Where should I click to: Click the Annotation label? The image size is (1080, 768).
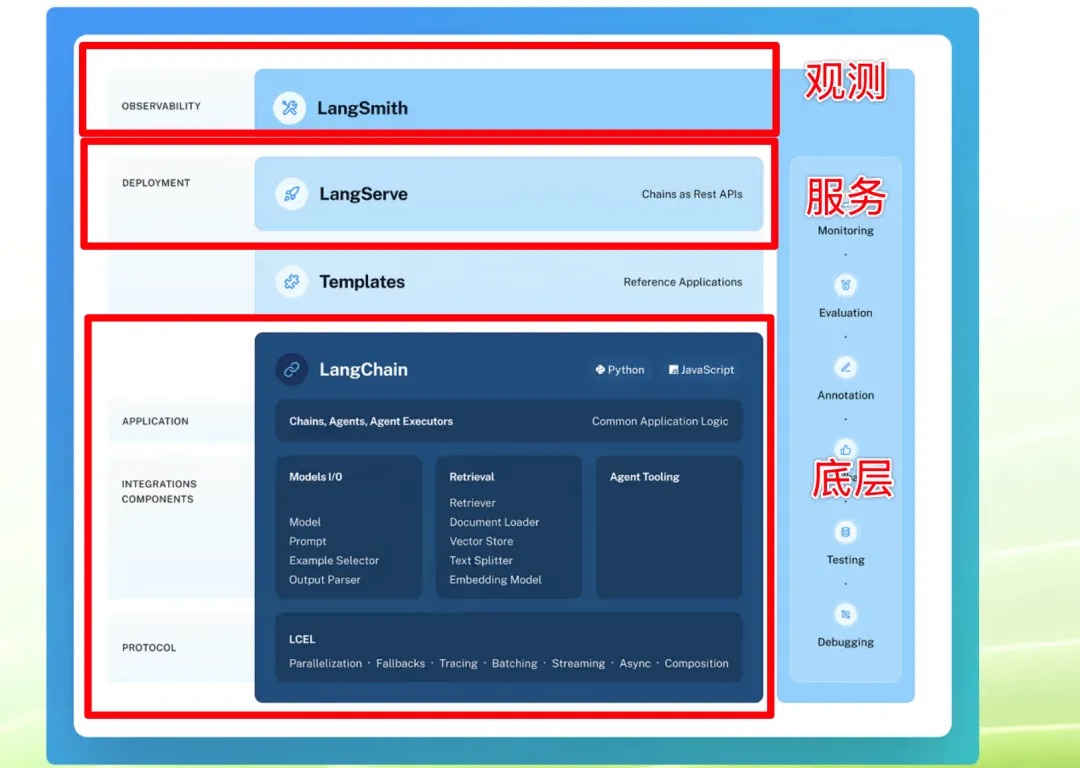click(845, 395)
